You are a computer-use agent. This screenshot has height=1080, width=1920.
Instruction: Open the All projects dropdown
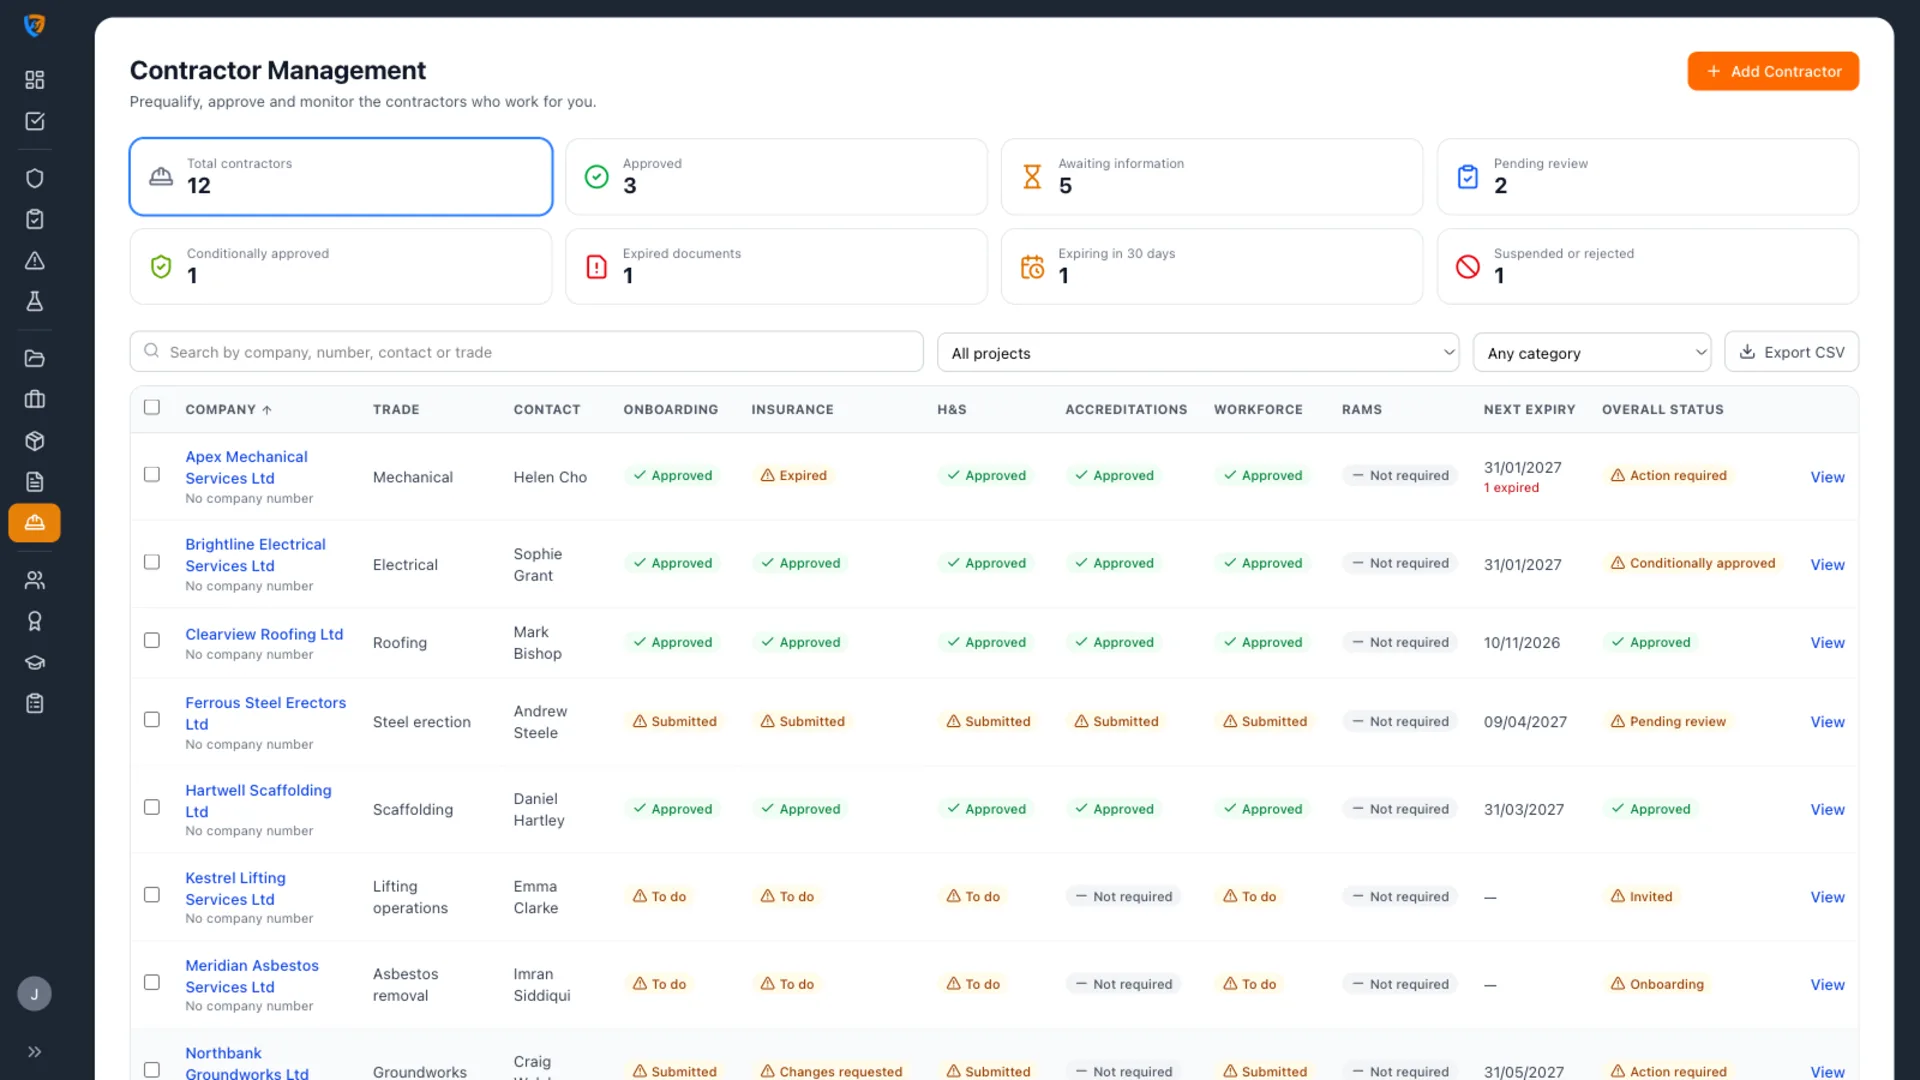coord(1198,353)
